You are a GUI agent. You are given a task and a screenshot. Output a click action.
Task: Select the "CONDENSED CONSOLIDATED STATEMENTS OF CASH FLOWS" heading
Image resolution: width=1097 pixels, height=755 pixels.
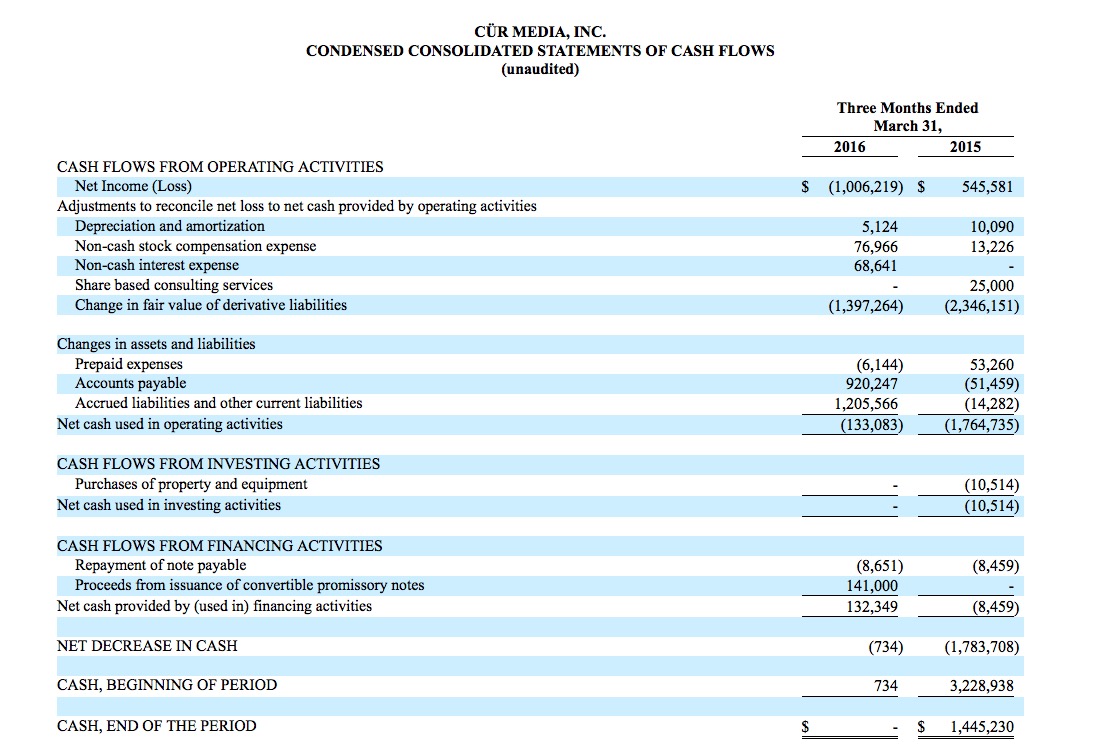(x=540, y=50)
